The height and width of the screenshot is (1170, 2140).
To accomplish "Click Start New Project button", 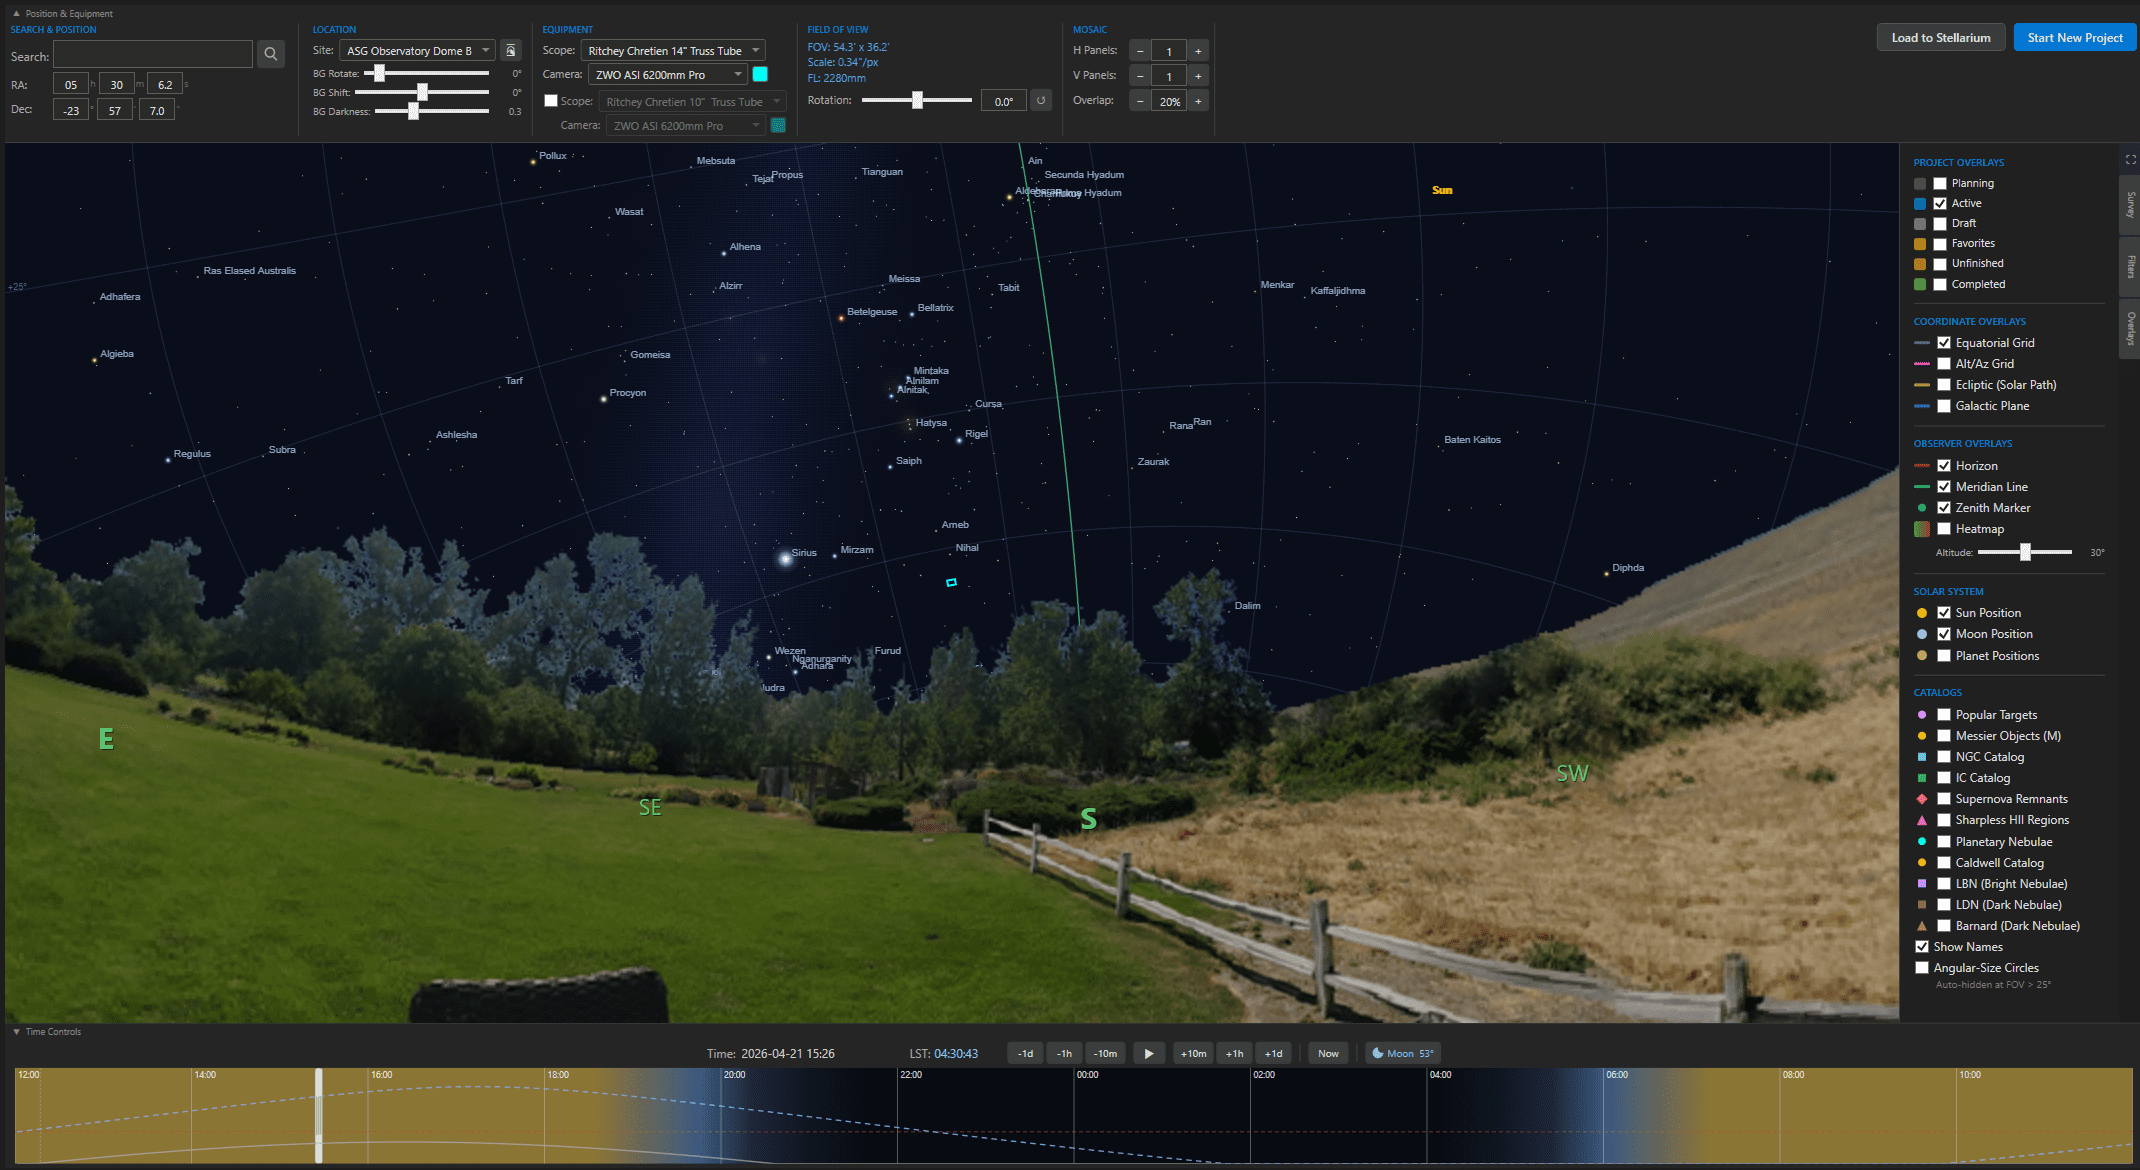I will click(x=2074, y=38).
